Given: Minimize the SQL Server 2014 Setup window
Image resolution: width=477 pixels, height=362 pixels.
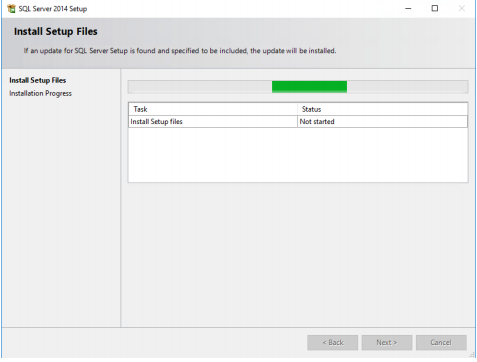Looking at the screenshot, I should coord(408,9).
